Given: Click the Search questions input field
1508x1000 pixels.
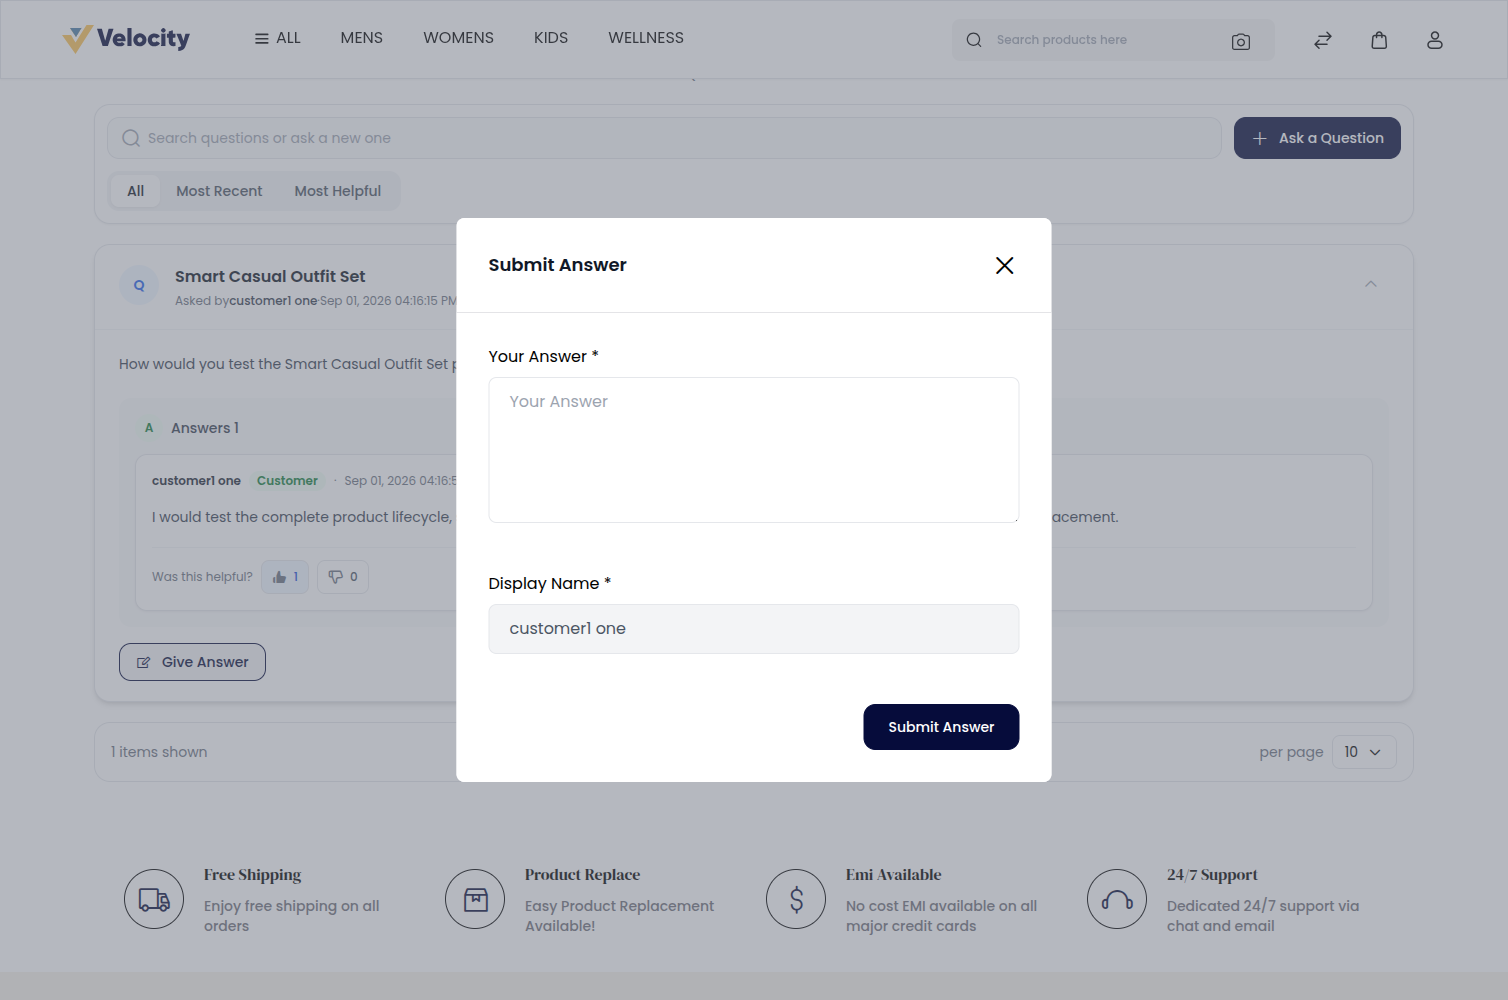Looking at the screenshot, I should [664, 138].
